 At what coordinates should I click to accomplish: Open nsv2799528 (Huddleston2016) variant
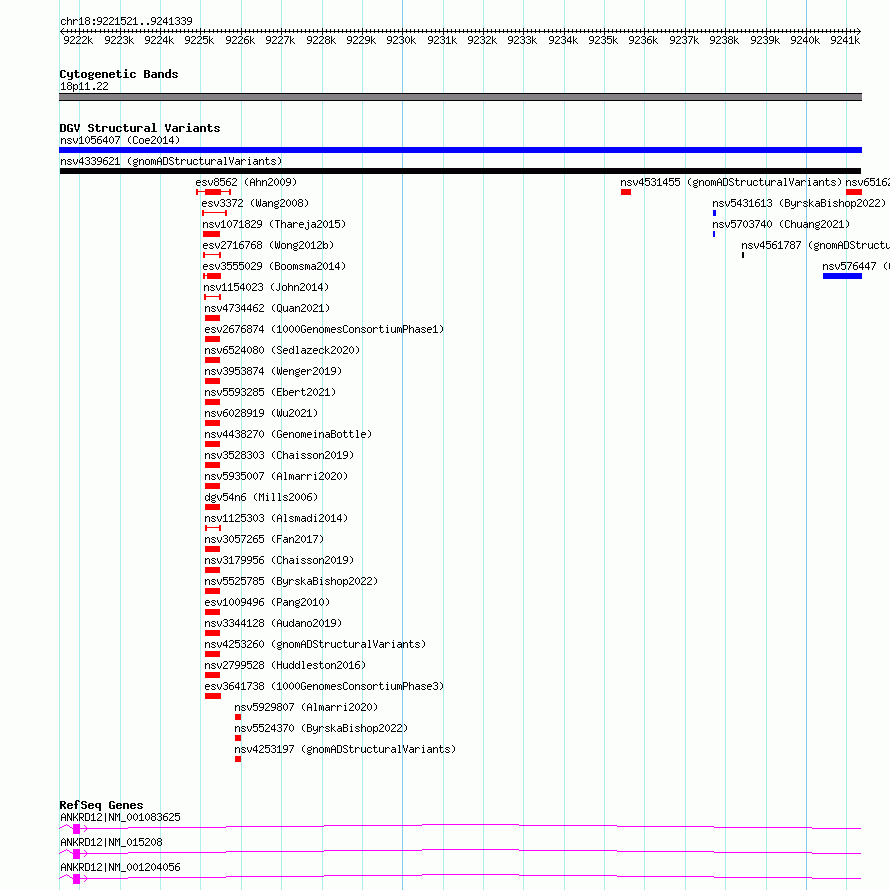pyautogui.click(x=285, y=665)
